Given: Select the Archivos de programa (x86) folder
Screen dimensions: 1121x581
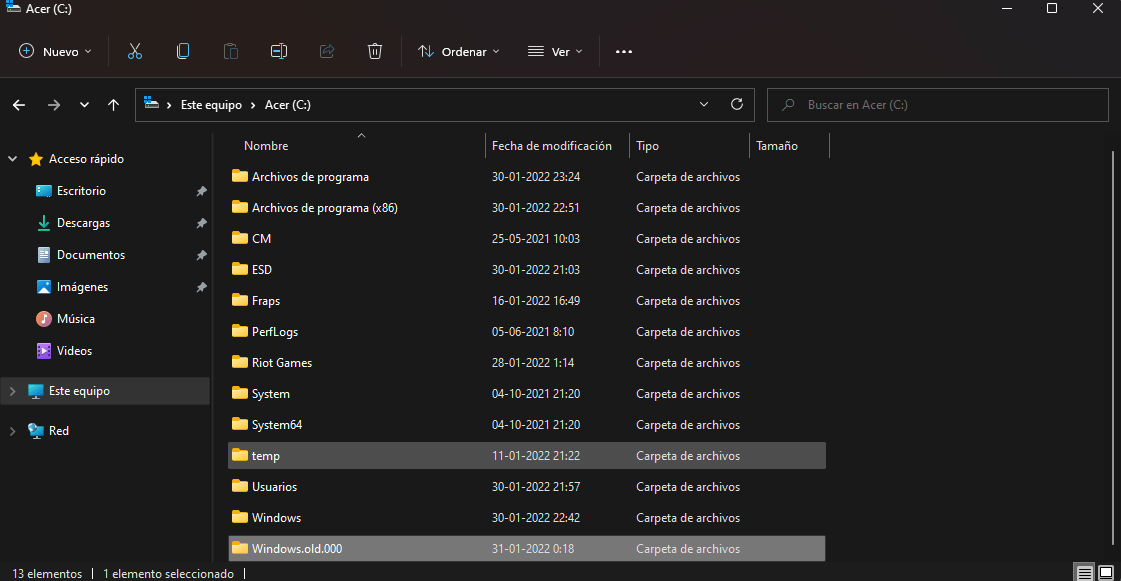Looking at the screenshot, I should [527, 208].
